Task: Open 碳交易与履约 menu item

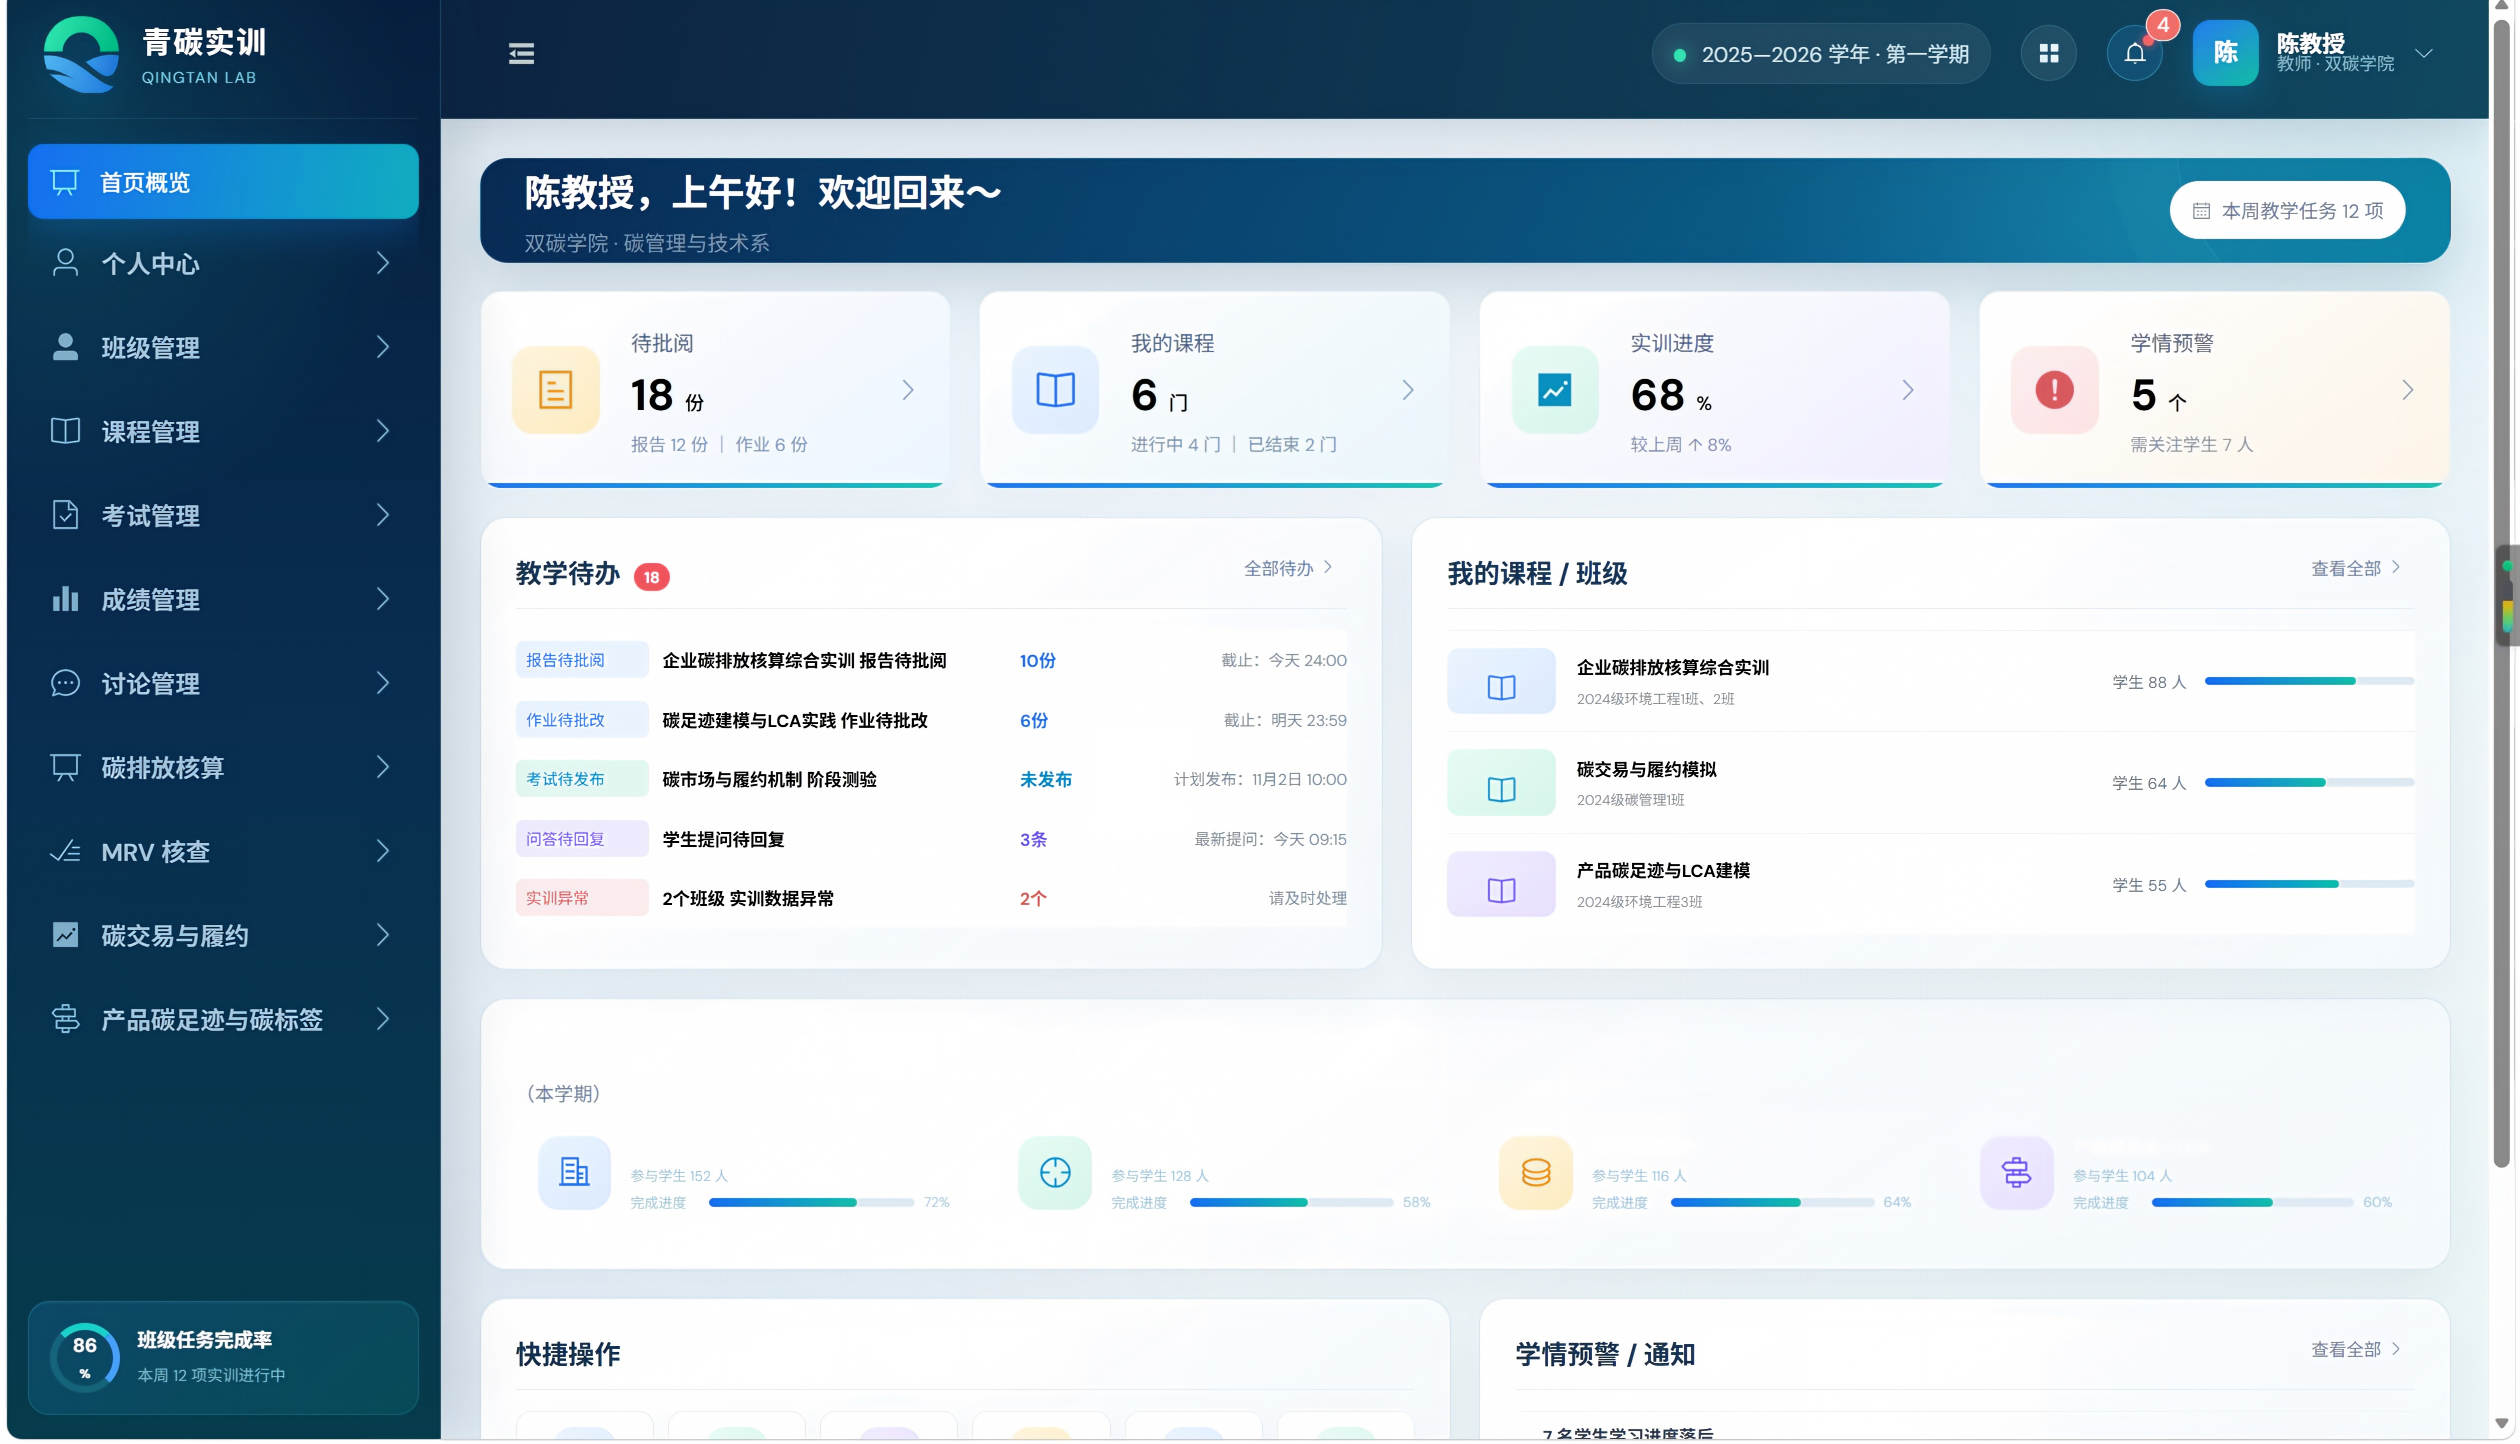Action: [x=223, y=936]
